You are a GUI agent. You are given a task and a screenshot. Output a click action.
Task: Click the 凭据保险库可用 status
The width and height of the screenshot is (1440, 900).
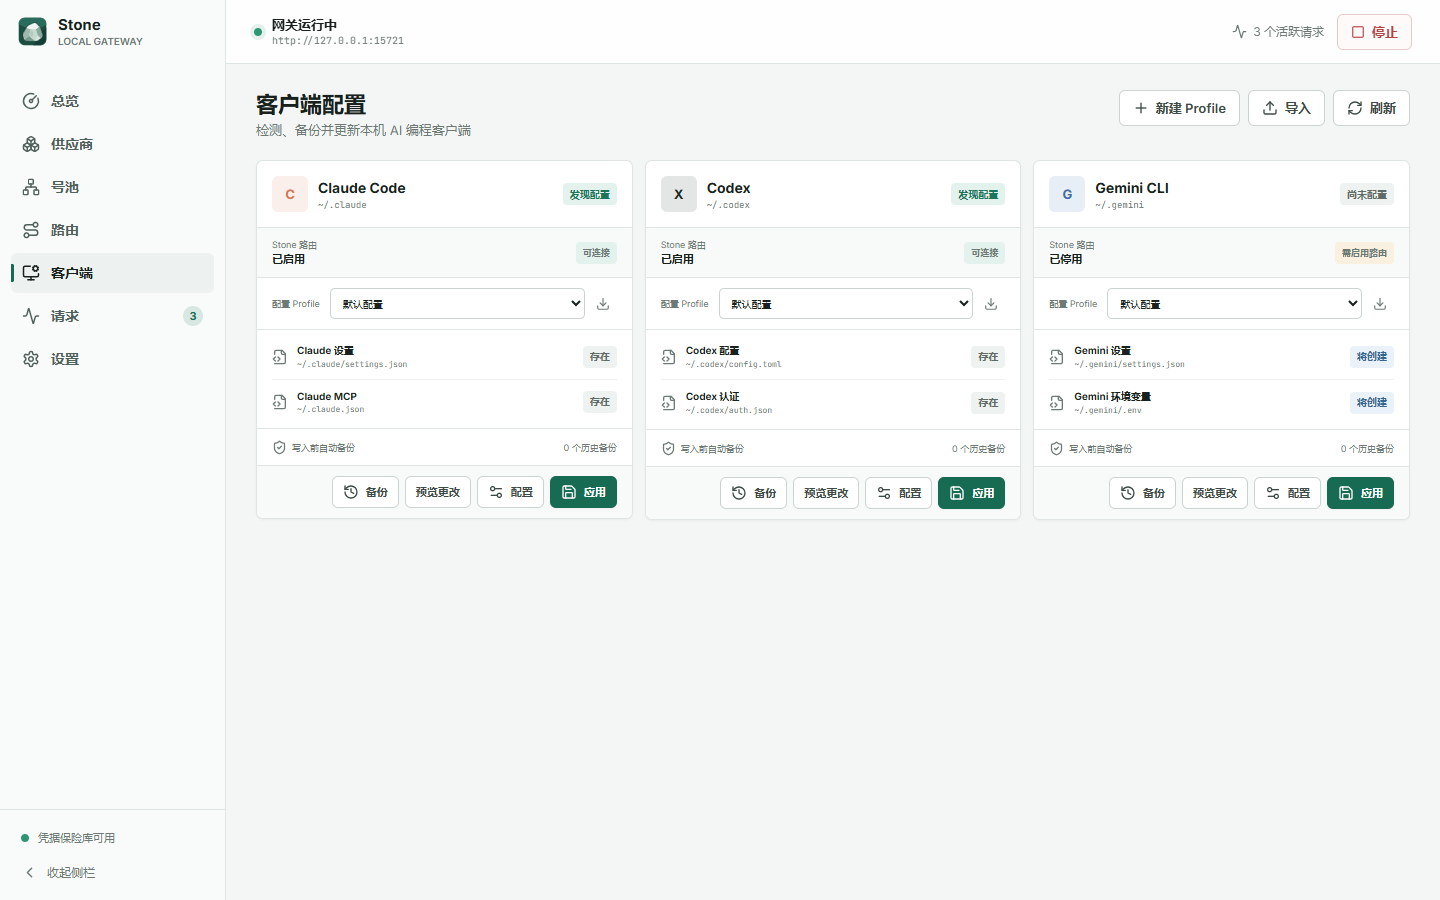[x=68, y=838]
